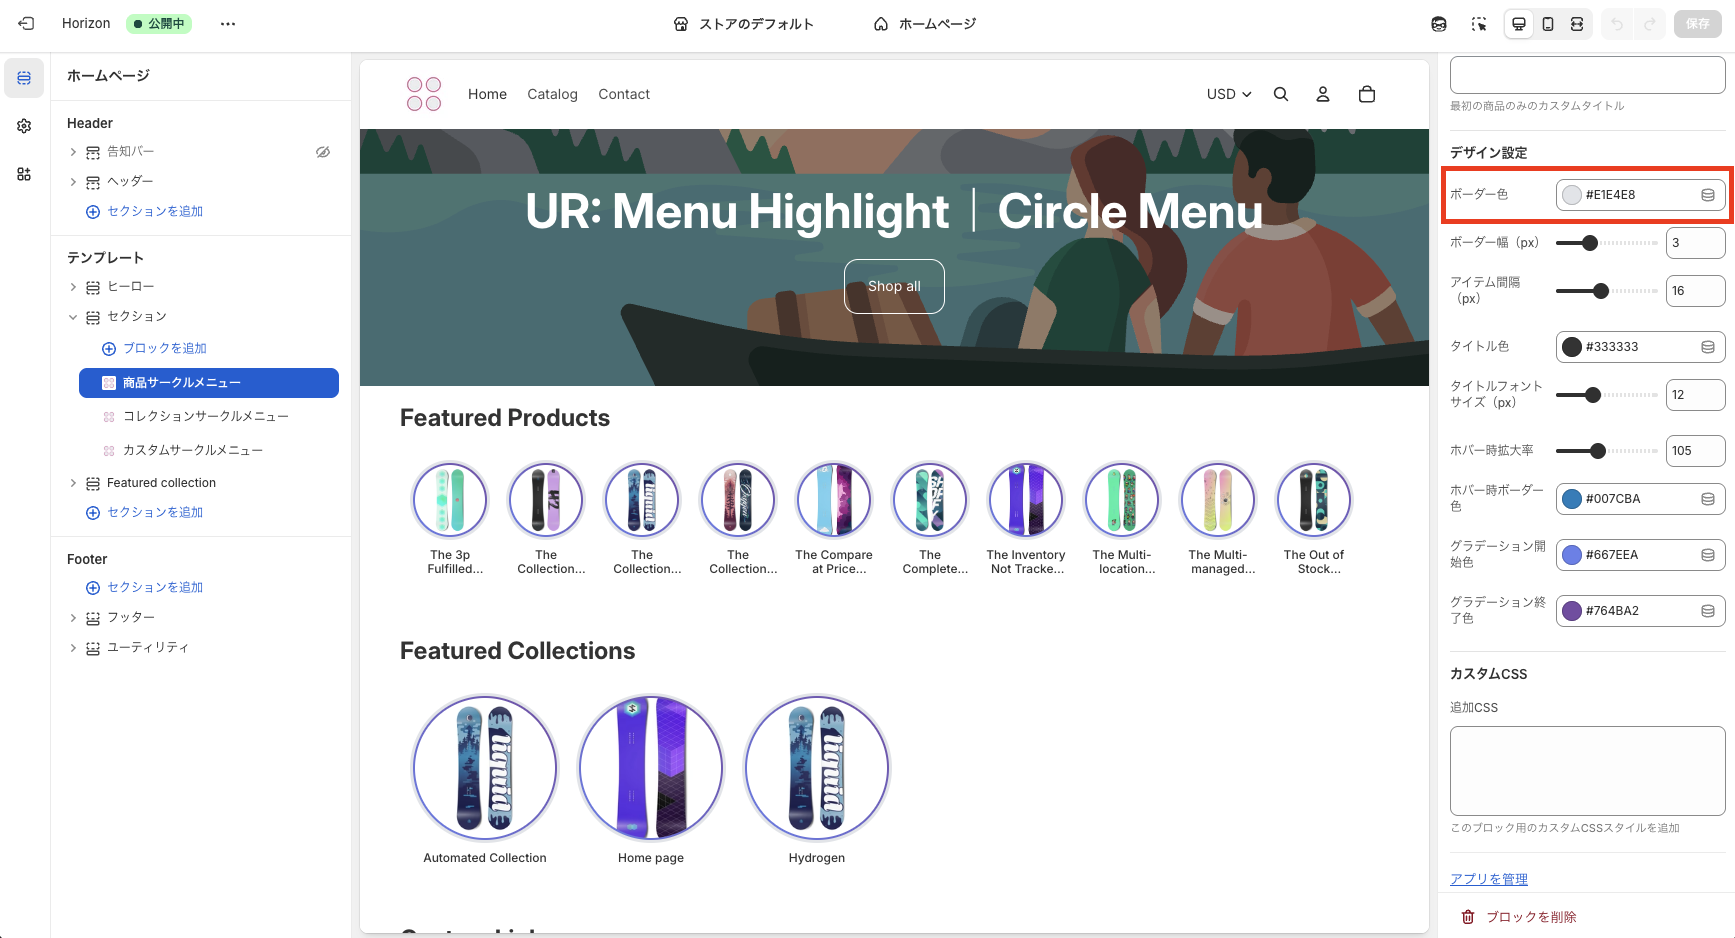
Task: Switch to desktop preview icon
Action: click(x=1519, y=24)
